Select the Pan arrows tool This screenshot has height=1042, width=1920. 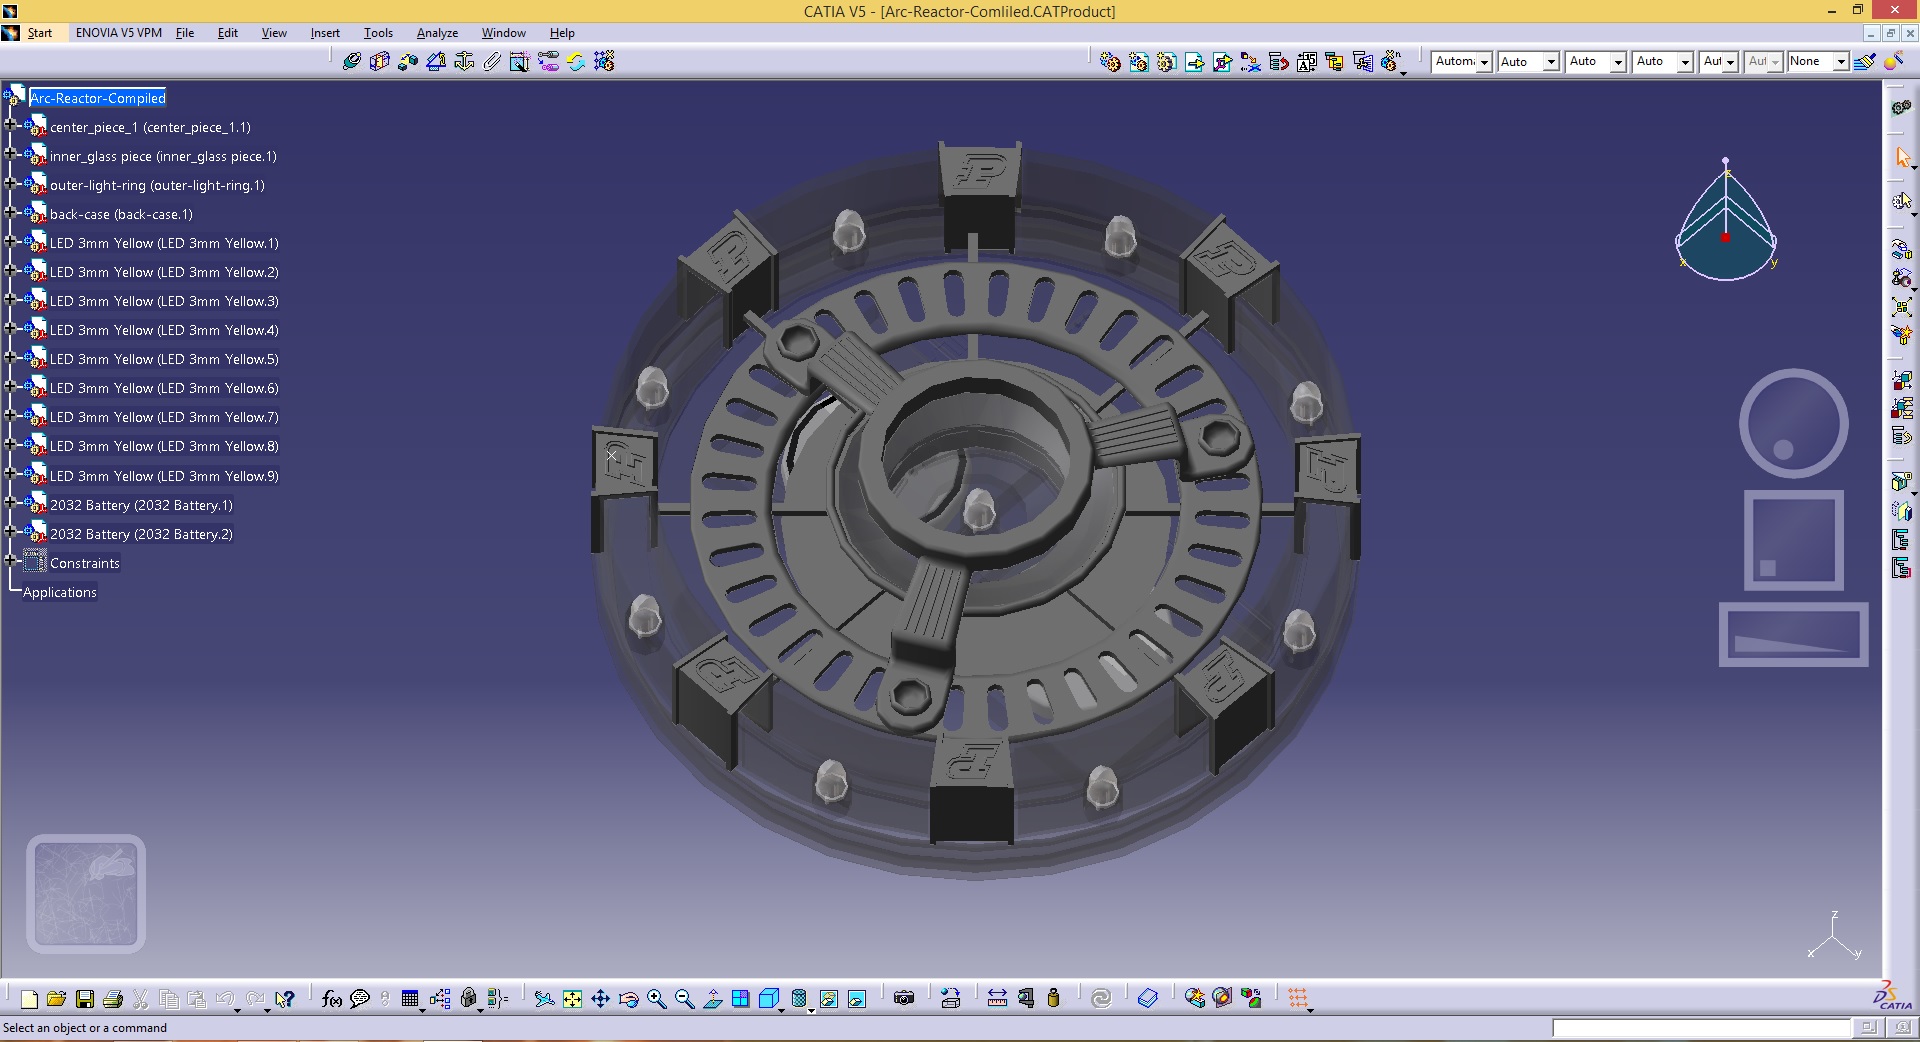600,998
